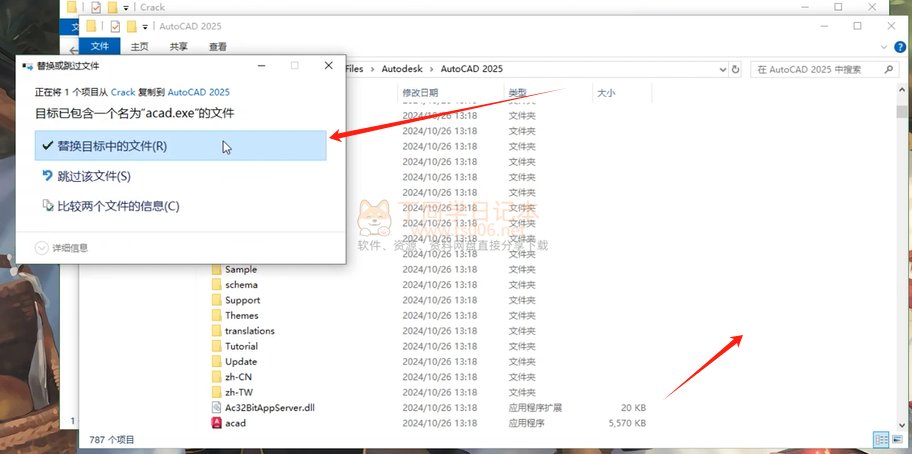Viewport: 912px width, 454px height.
Task: Select the translations folder
Action: pyautogui.click(x=250, y=330)
